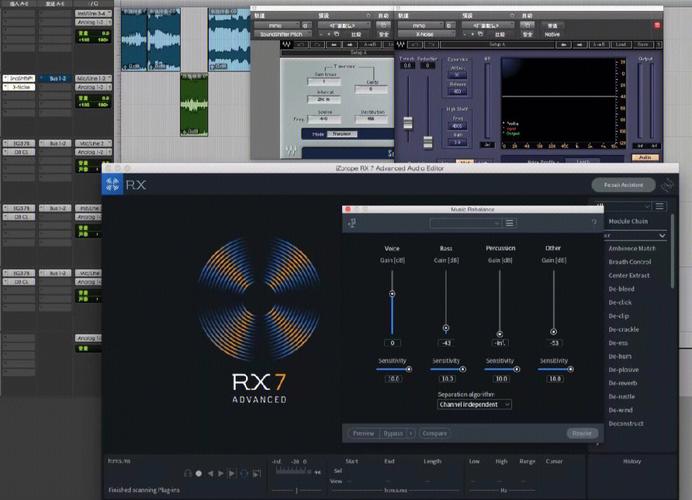The image size is (692, 500).
Task: Select De-click in the module list
Action: [x=620, y=303]
